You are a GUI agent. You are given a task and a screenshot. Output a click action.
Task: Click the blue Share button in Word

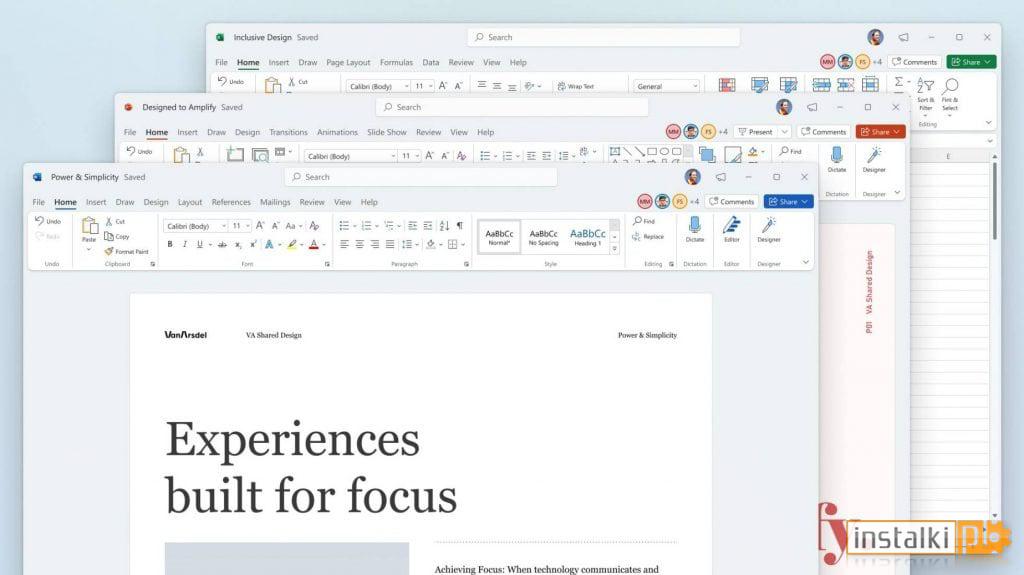click(789, 202)
